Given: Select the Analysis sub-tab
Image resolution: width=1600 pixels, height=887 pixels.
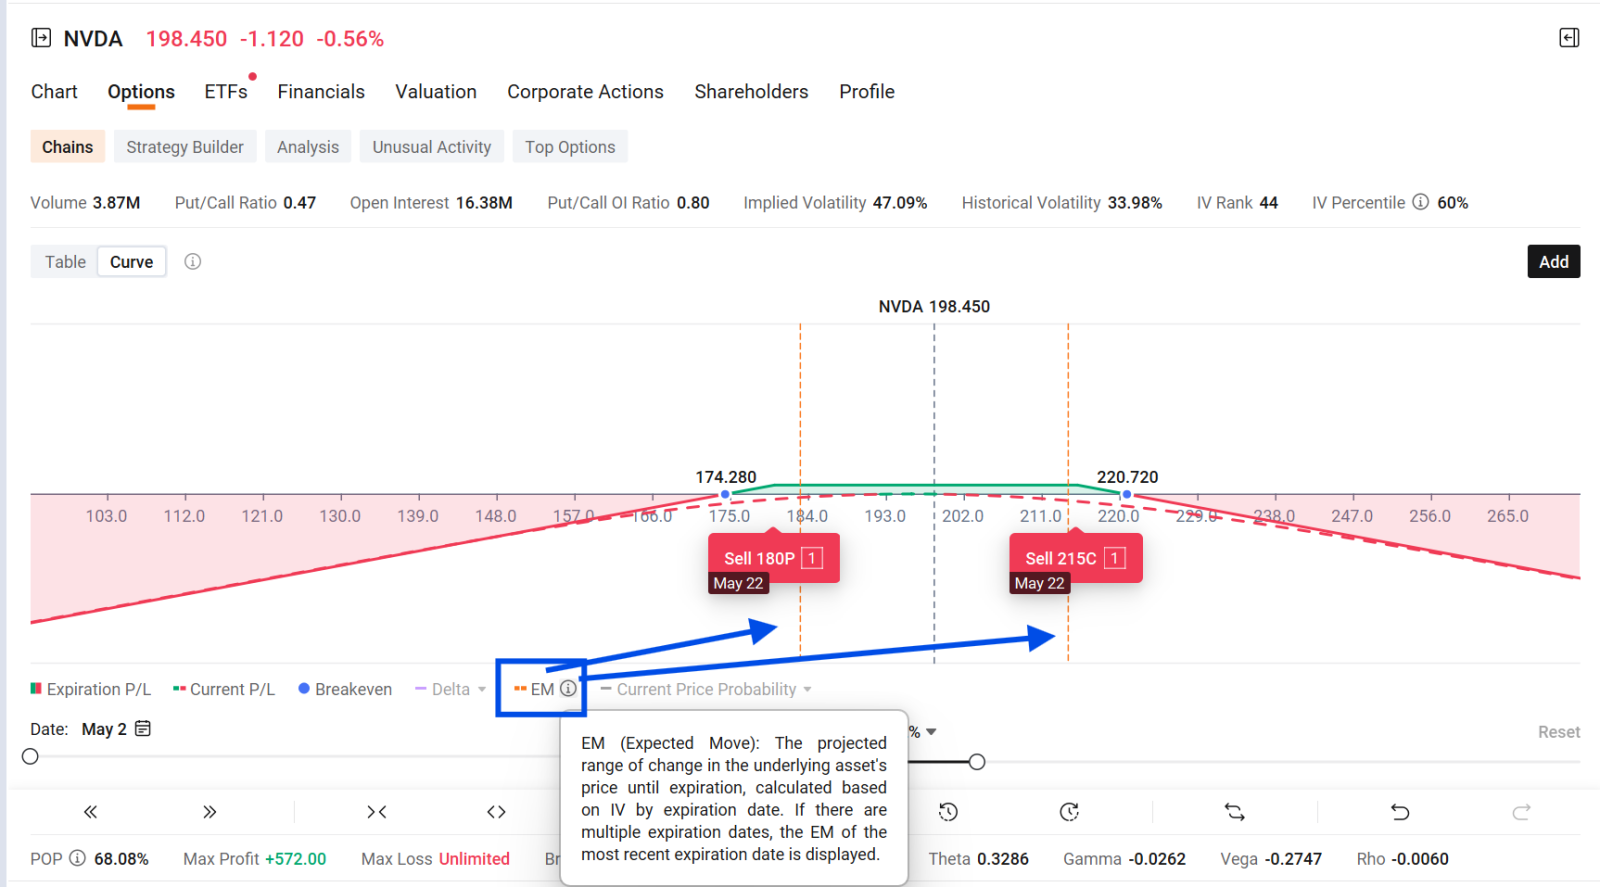Looking at the screenshot, I should [x=308, y=147].
